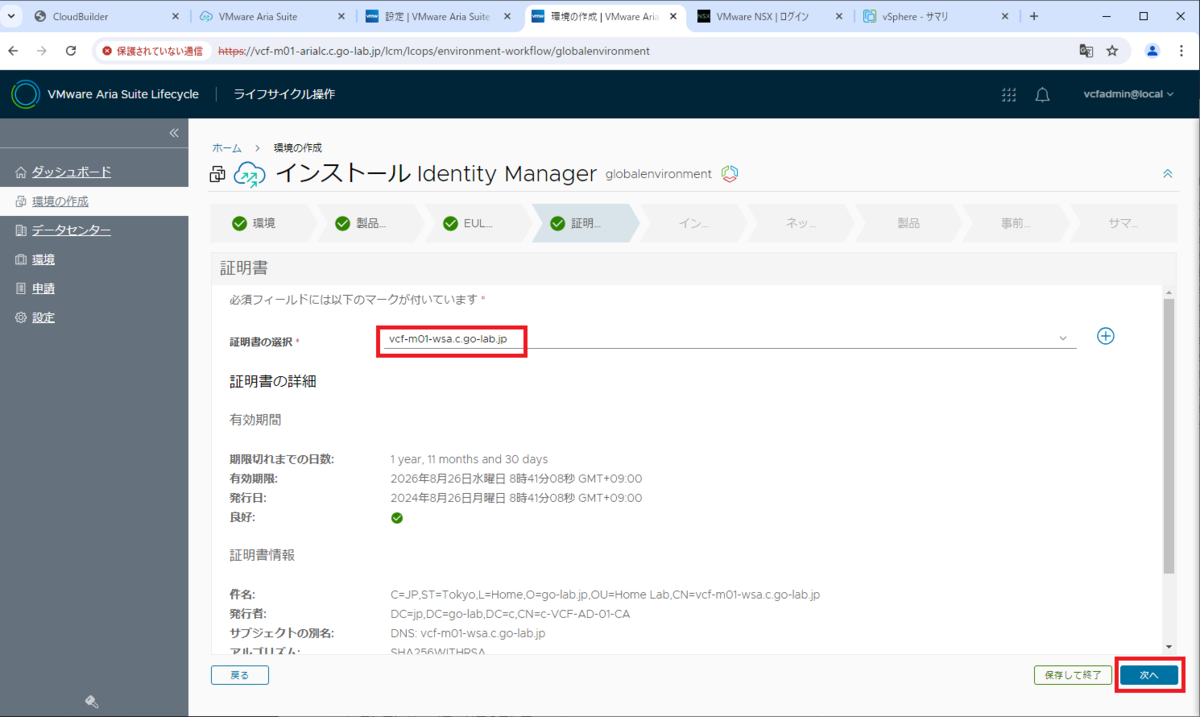Translate this page icon in address bar

(x=1085, y=51)
